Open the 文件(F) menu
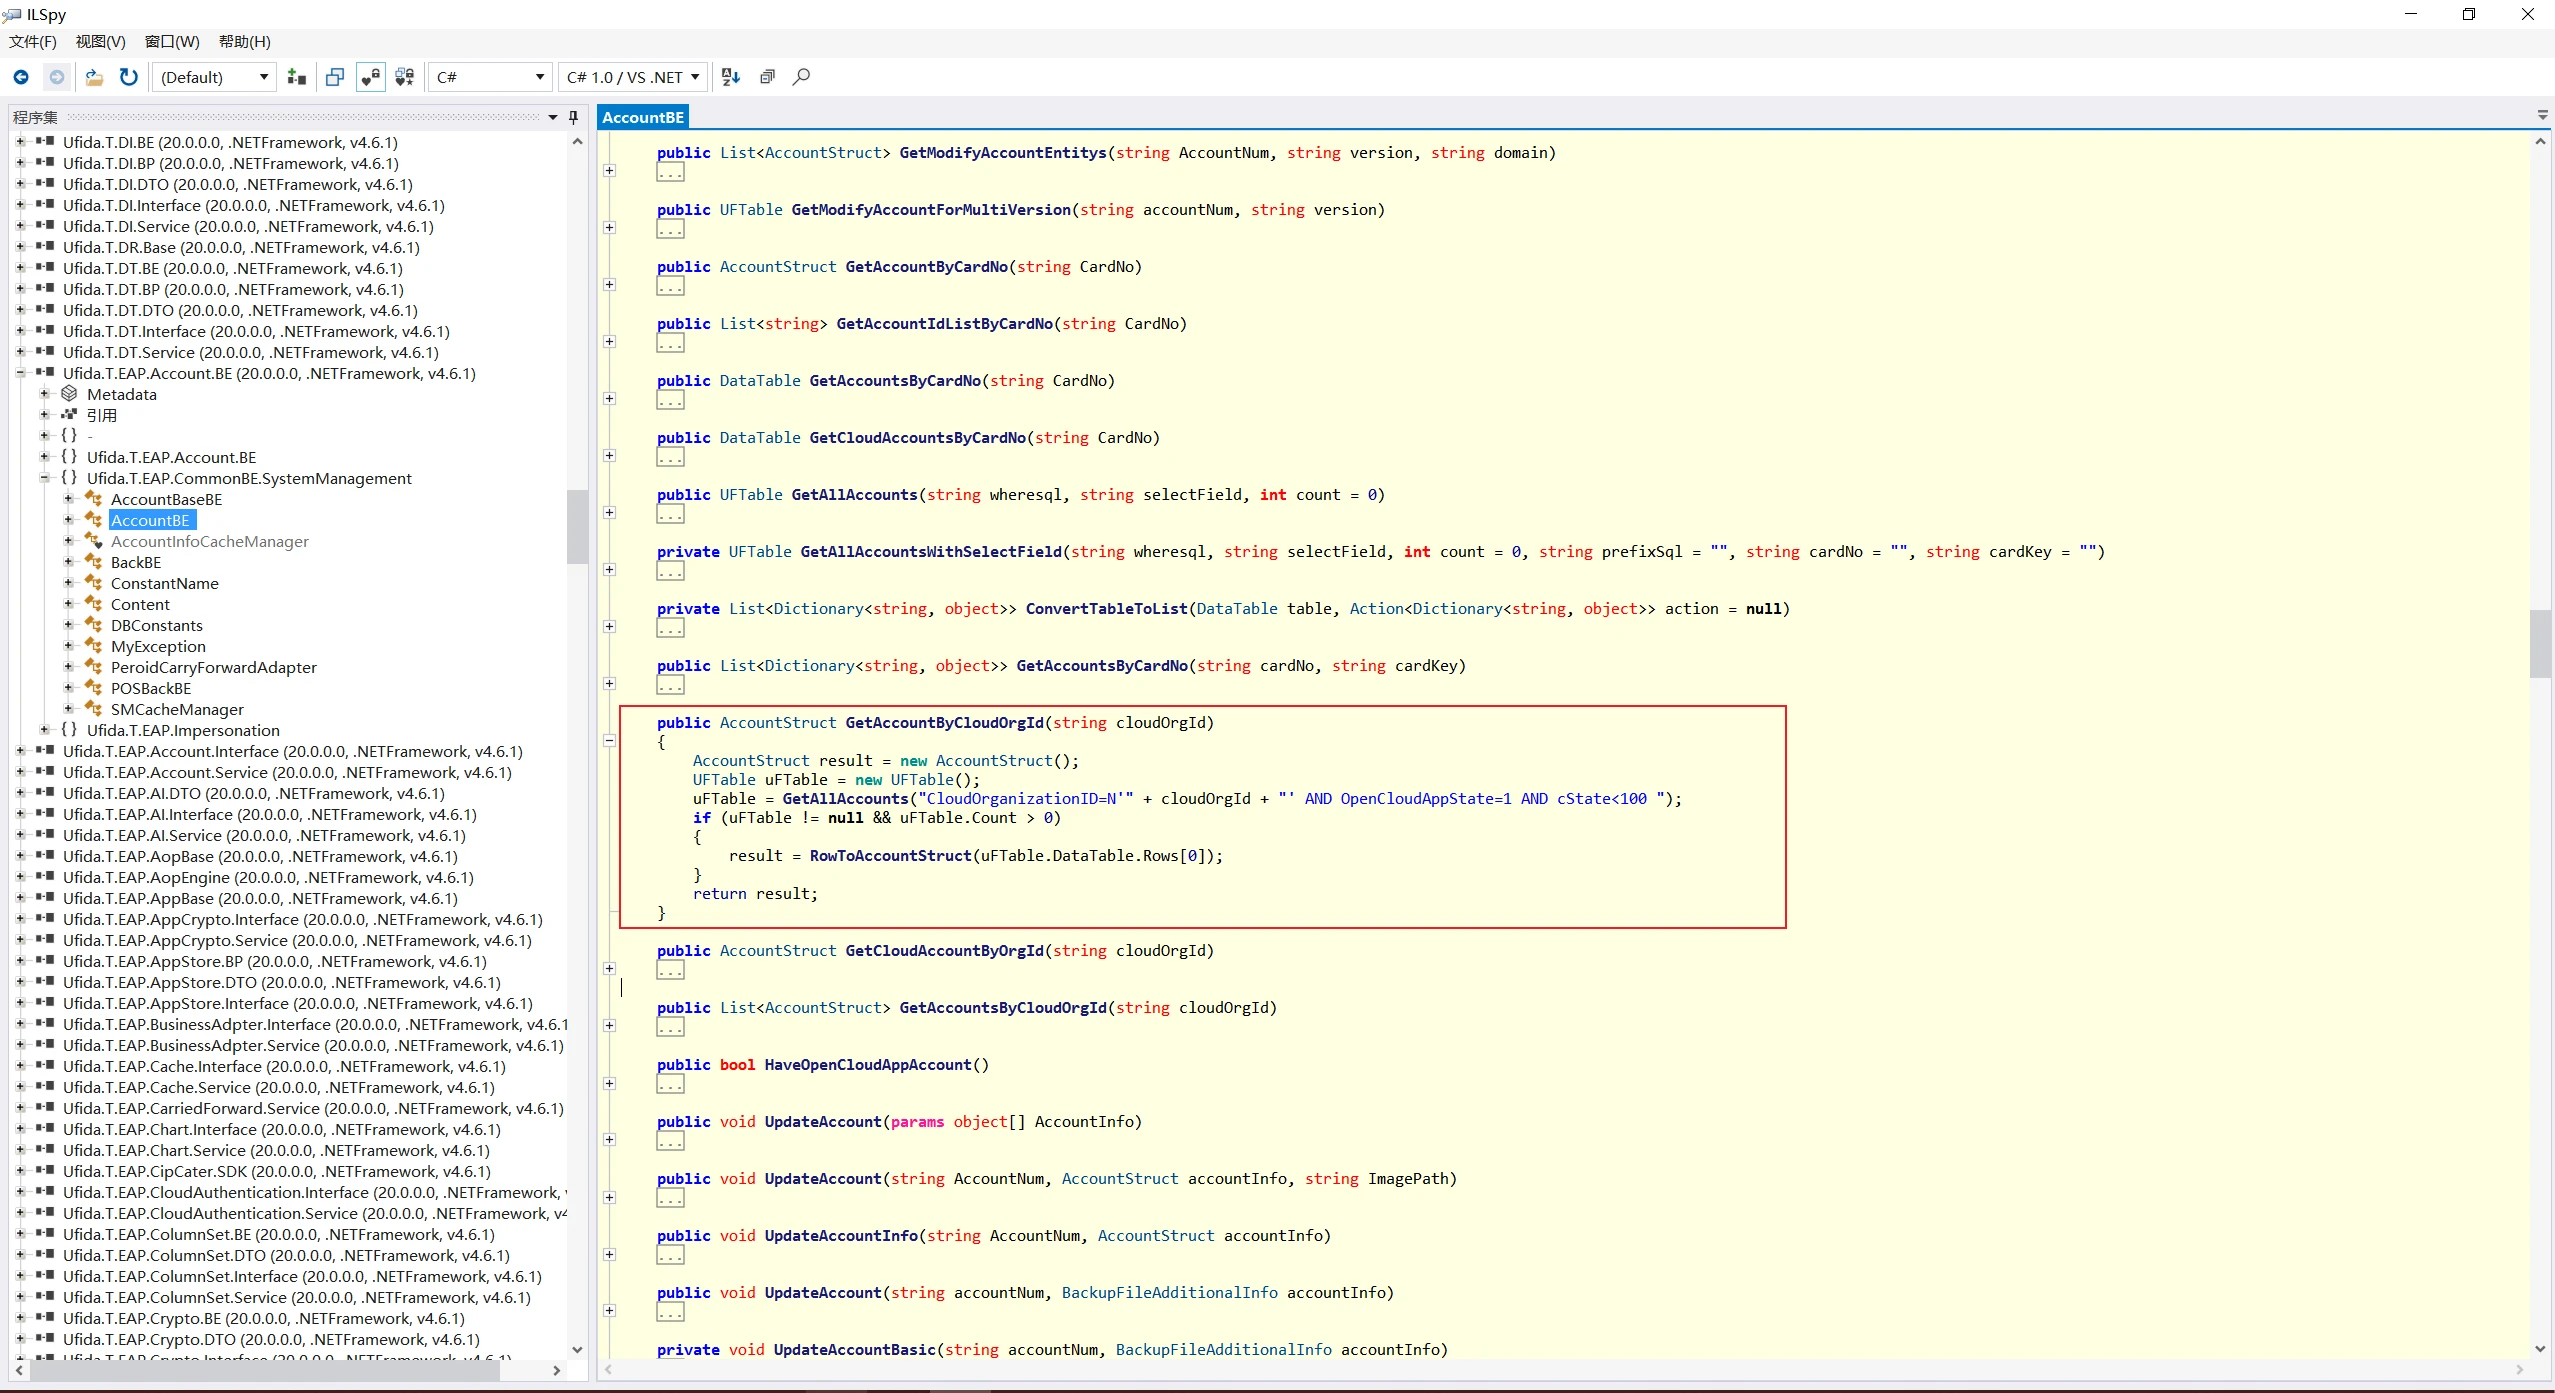2555x1393 pixels. tap(33, 41)
